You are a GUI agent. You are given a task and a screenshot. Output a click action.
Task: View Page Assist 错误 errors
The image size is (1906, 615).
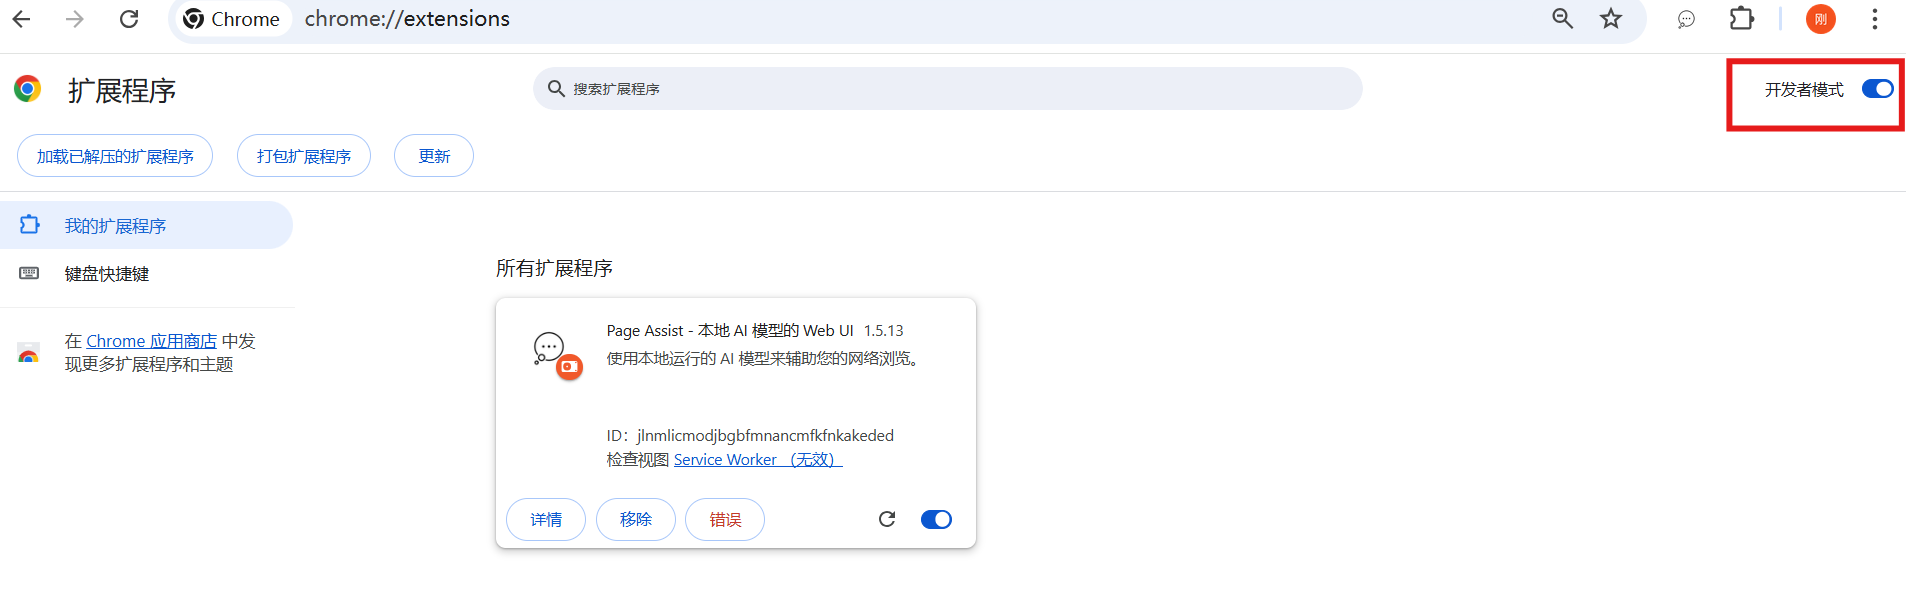725,519
